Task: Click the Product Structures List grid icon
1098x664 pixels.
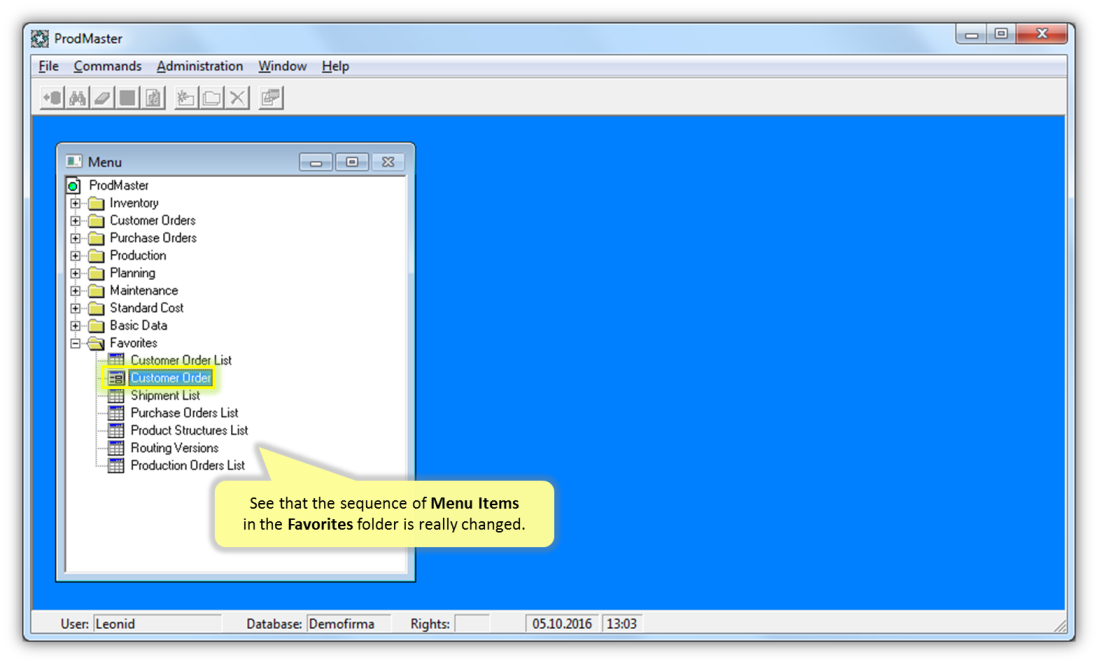Action: [x=116, y=431]
